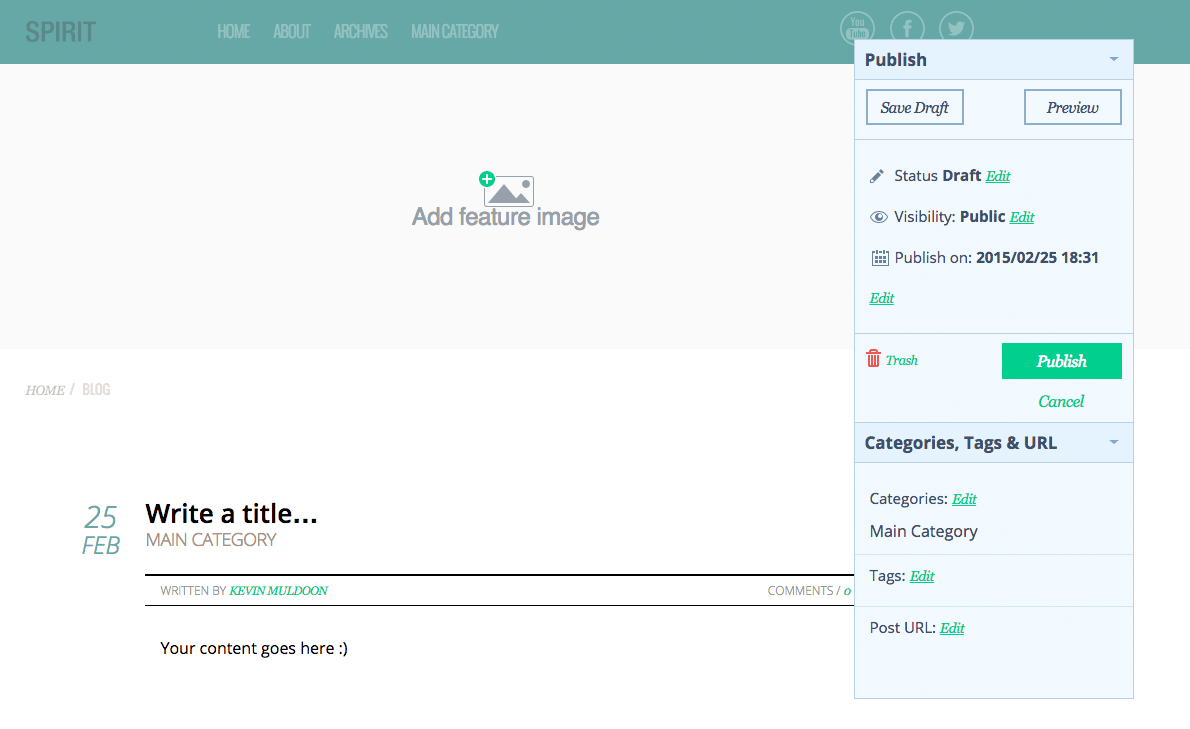The width and height of the screenshot is (1190, 729).
Task: Open the Main Category menu item
Action: tap(455, 32)
